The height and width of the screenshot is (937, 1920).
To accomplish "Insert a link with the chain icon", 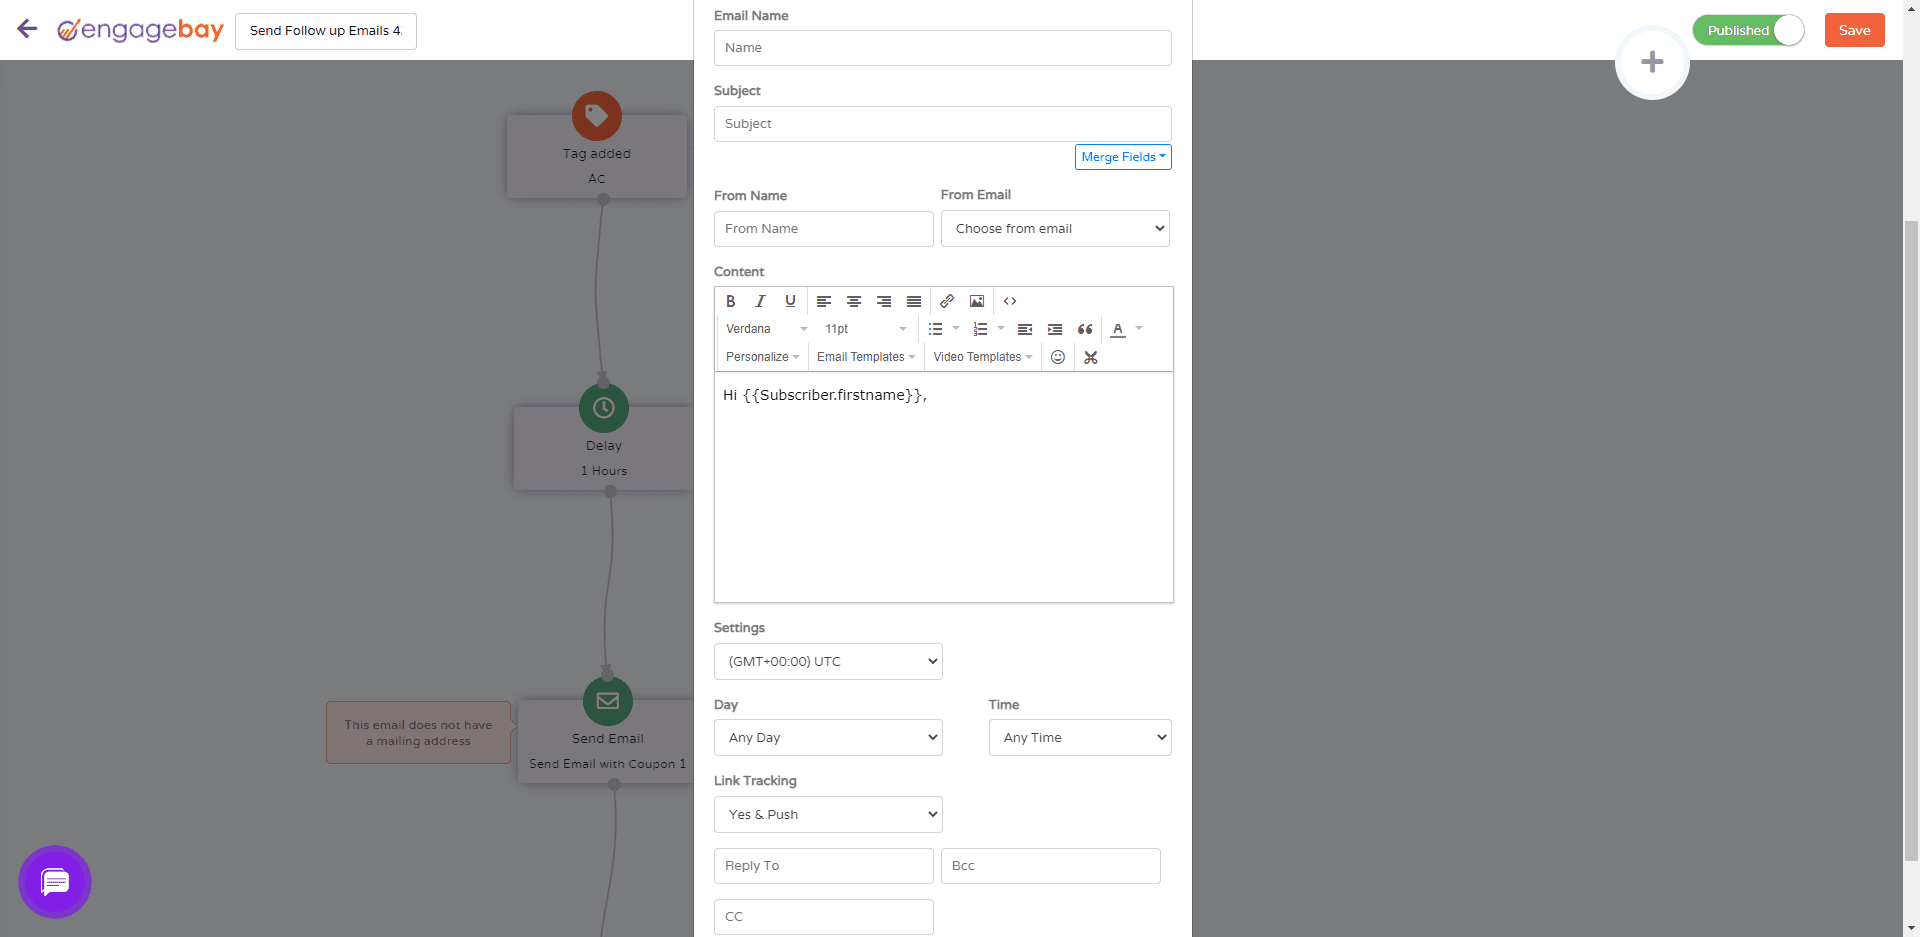I will coord(947,301).
